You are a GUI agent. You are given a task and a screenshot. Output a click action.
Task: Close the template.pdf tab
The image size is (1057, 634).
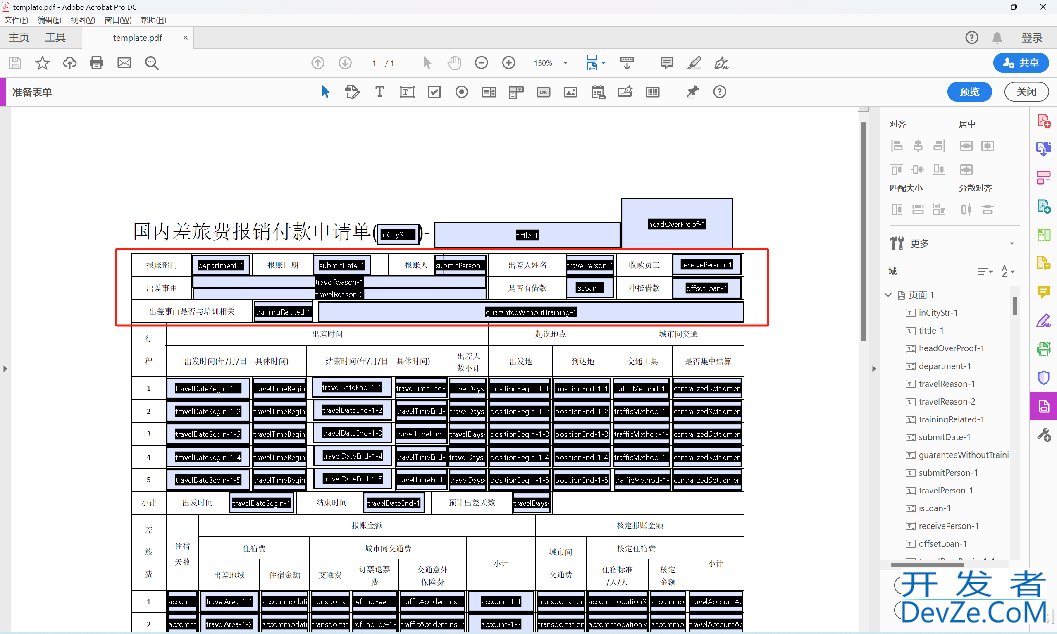click(185, 38)
